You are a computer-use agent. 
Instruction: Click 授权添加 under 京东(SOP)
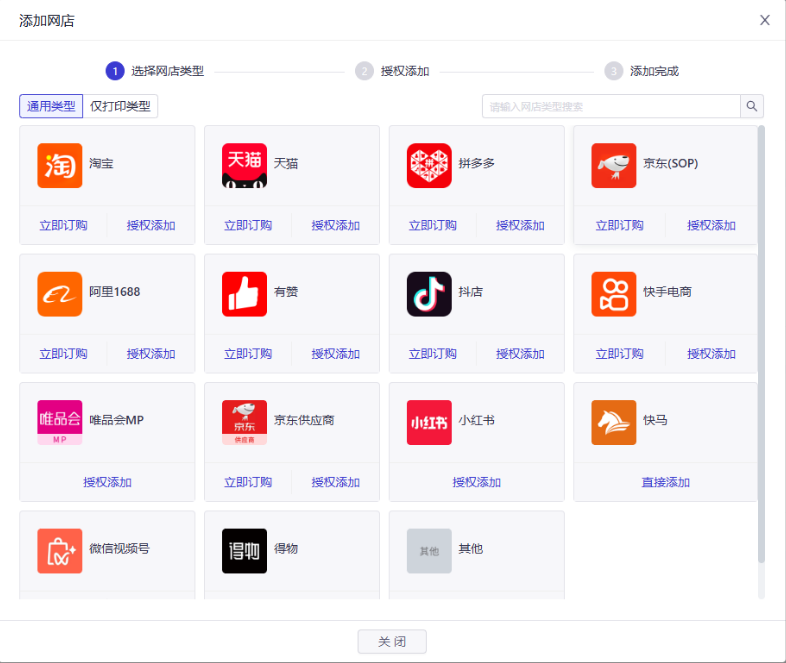(711, 226)
